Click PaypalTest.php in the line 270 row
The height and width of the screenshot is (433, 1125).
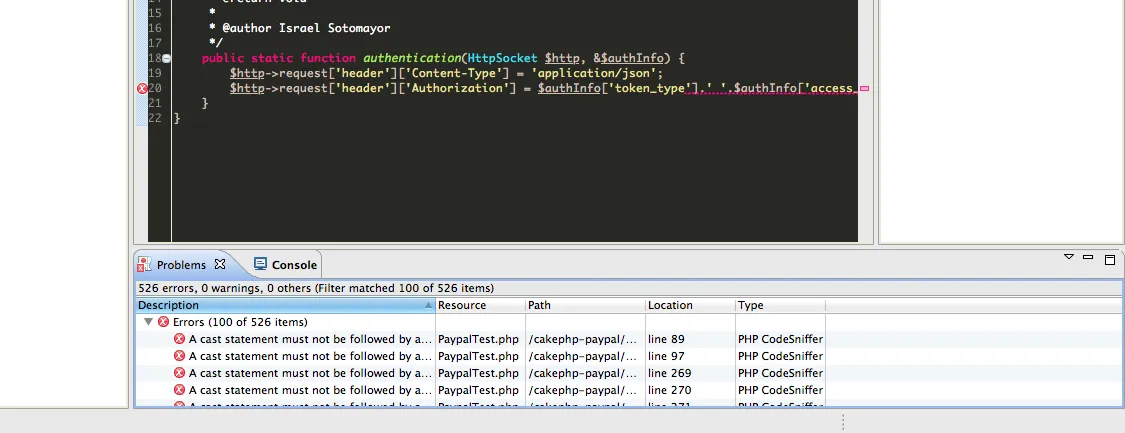pos(478,391)
